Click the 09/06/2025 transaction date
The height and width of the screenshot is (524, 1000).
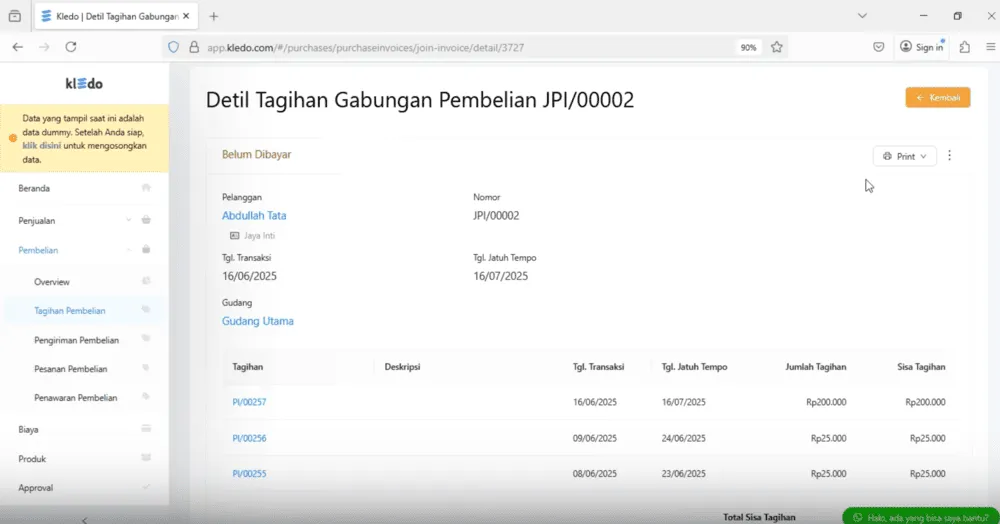pyautogui.click(x=594, y=439)
